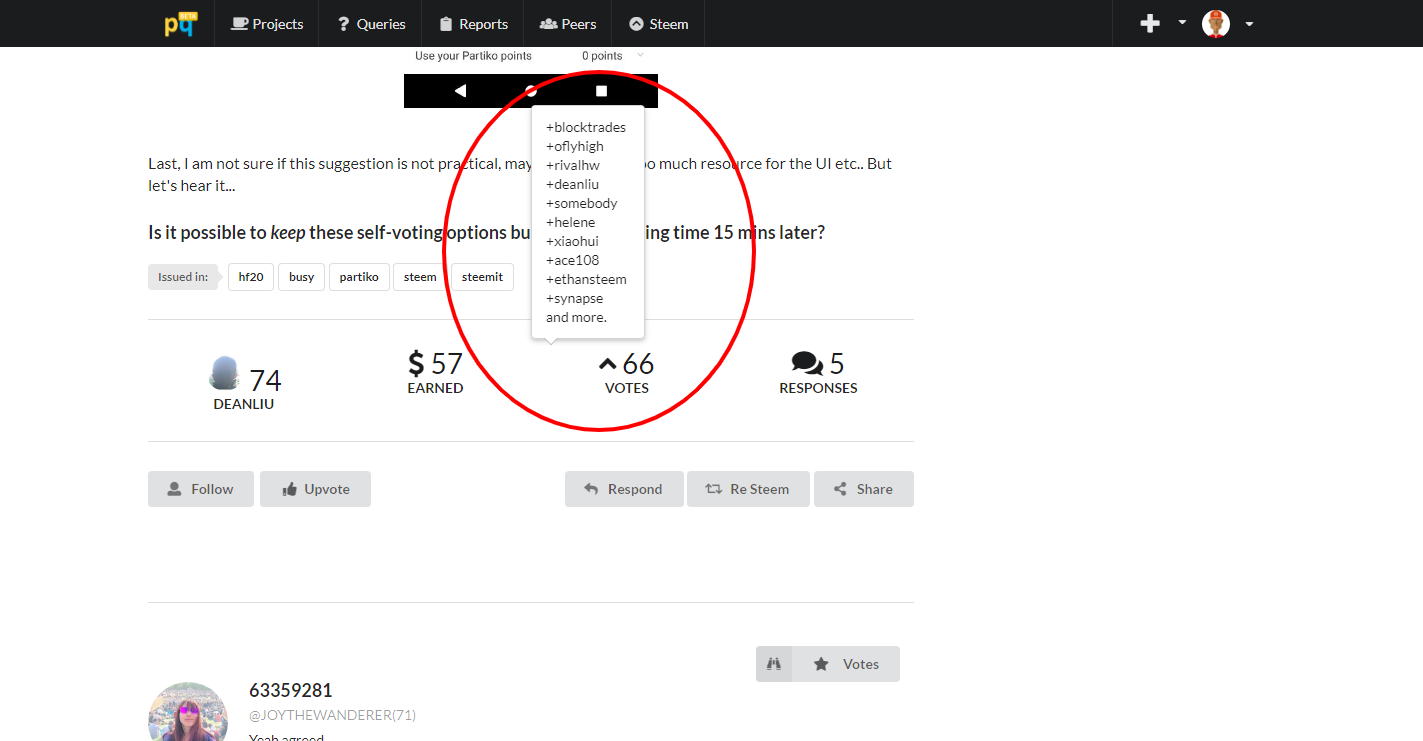Select +helene in the voters popup
The width and height of the screenshot is (1423, 741).
pyautogui.click(x=571, y=222)
